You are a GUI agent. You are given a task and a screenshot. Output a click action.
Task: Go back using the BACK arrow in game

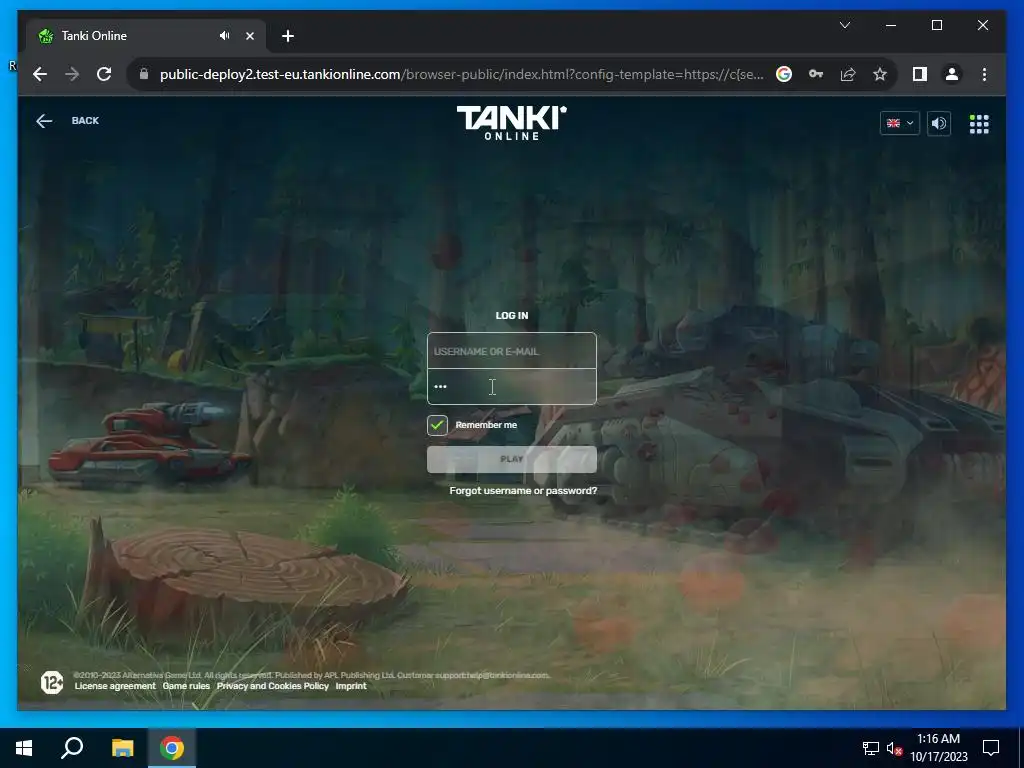tap(44, 121)
